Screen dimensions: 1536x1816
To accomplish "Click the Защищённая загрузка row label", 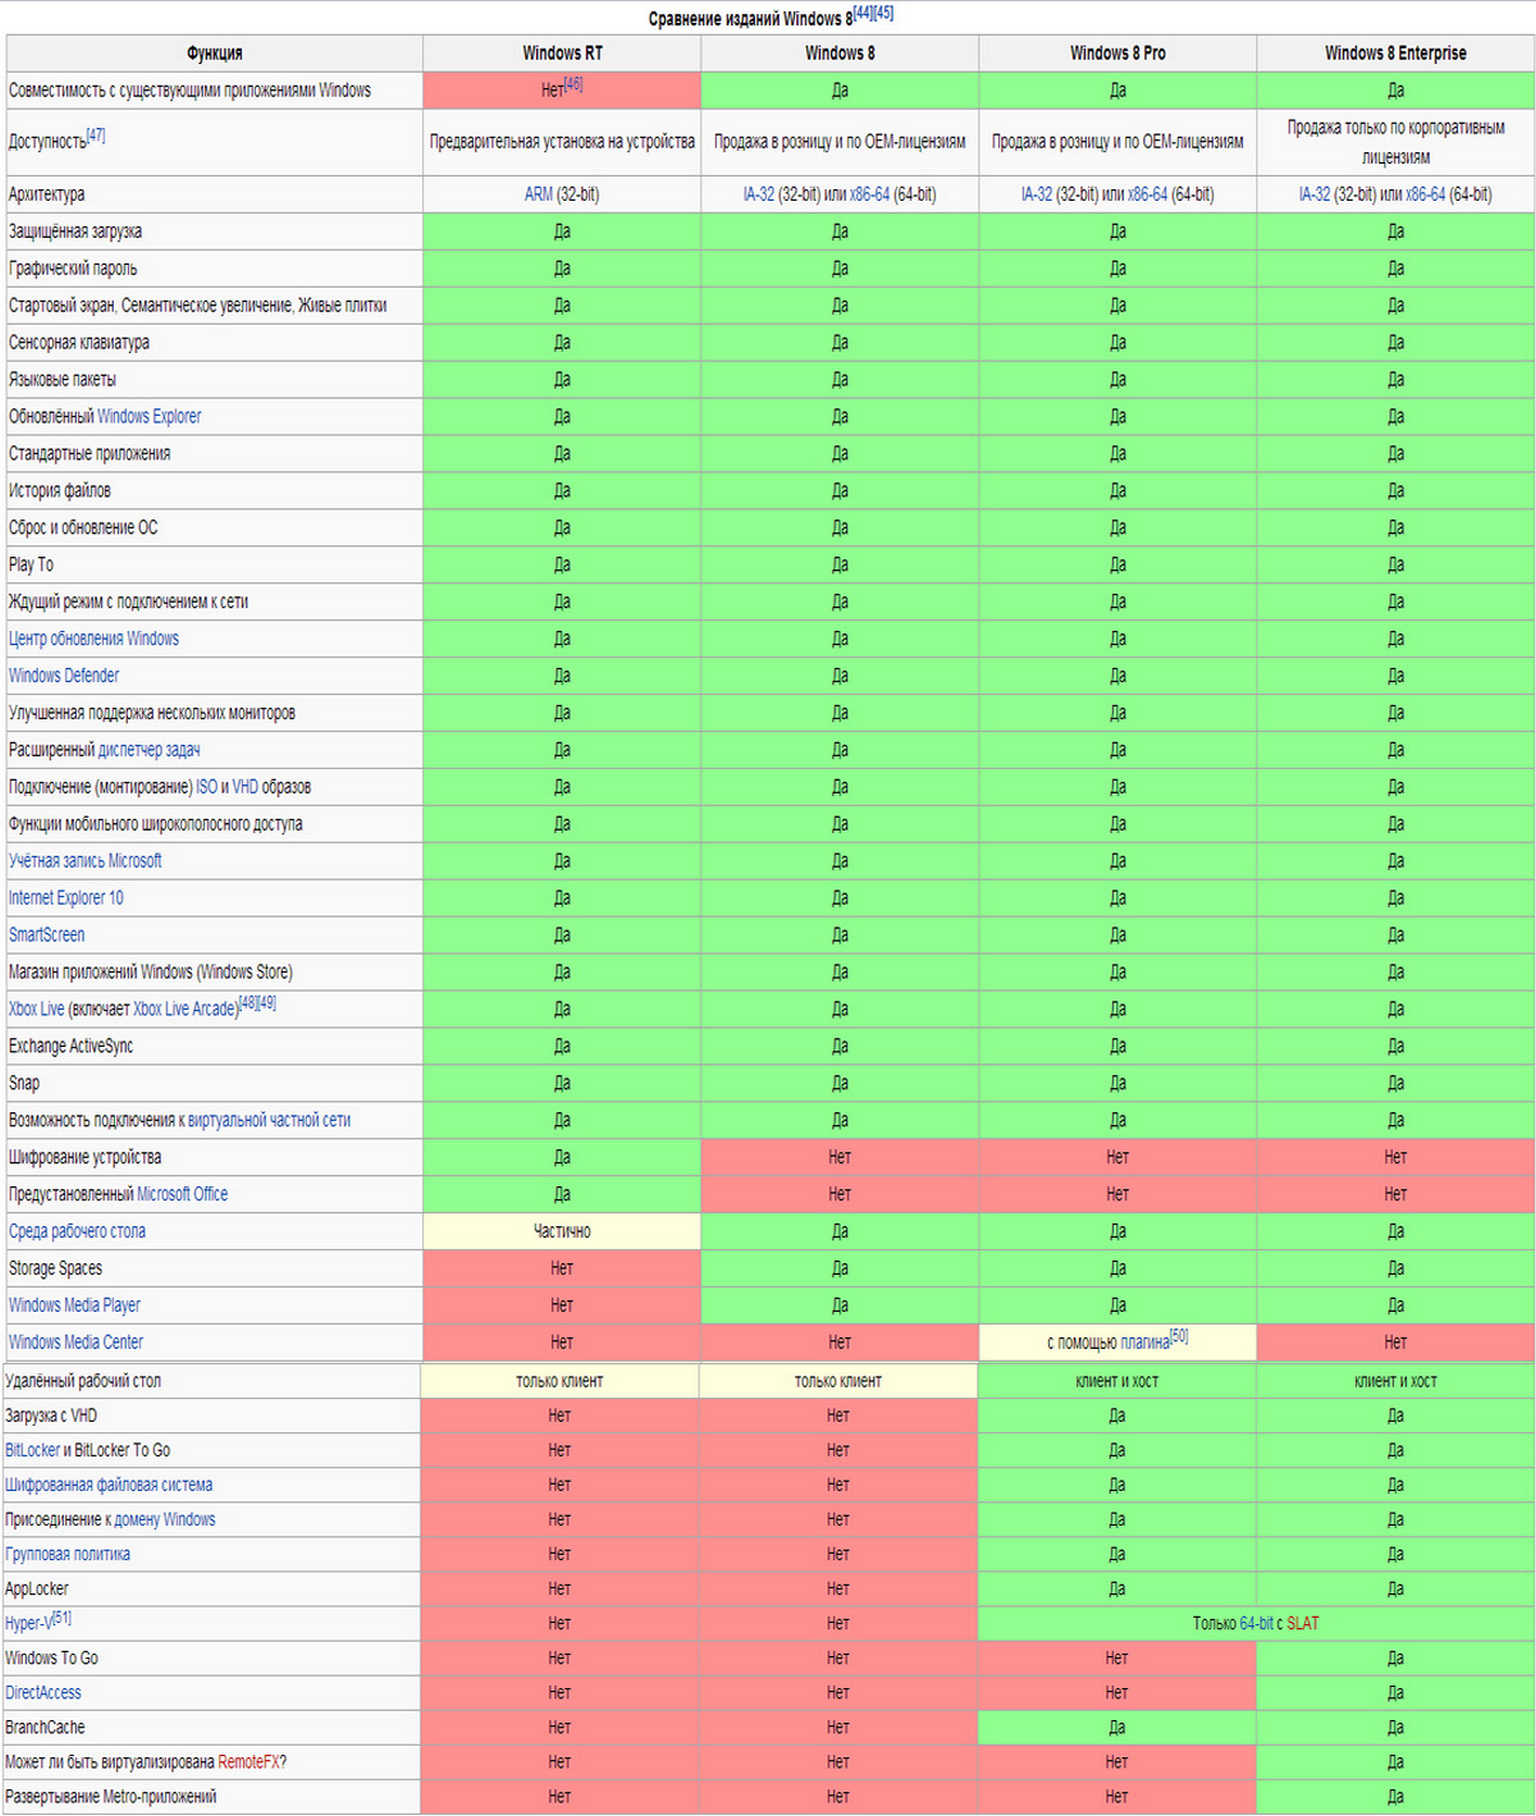I will click(x=75, y=231).
